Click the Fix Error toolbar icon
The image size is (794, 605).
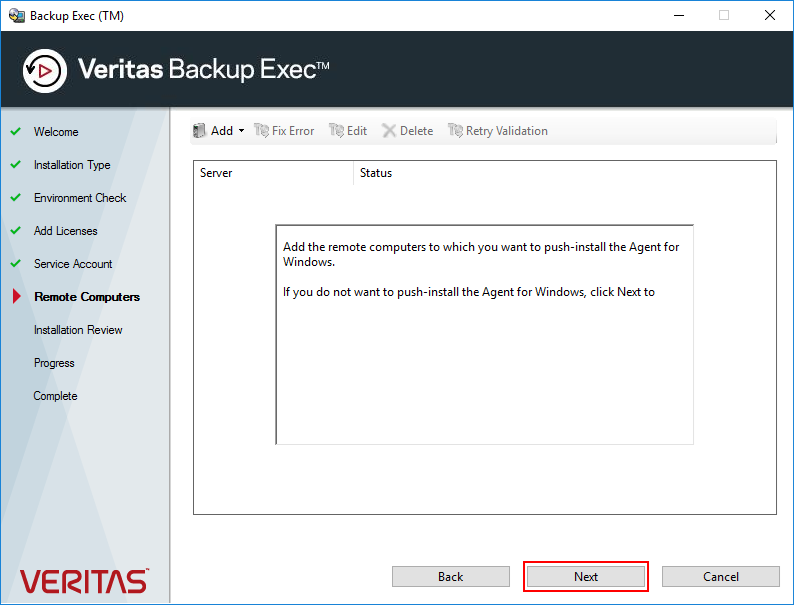pyautogui.click(x=261, y=131)
